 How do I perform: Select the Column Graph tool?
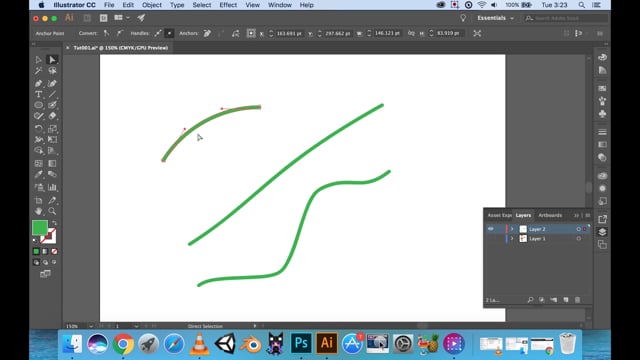click(52, 187)
